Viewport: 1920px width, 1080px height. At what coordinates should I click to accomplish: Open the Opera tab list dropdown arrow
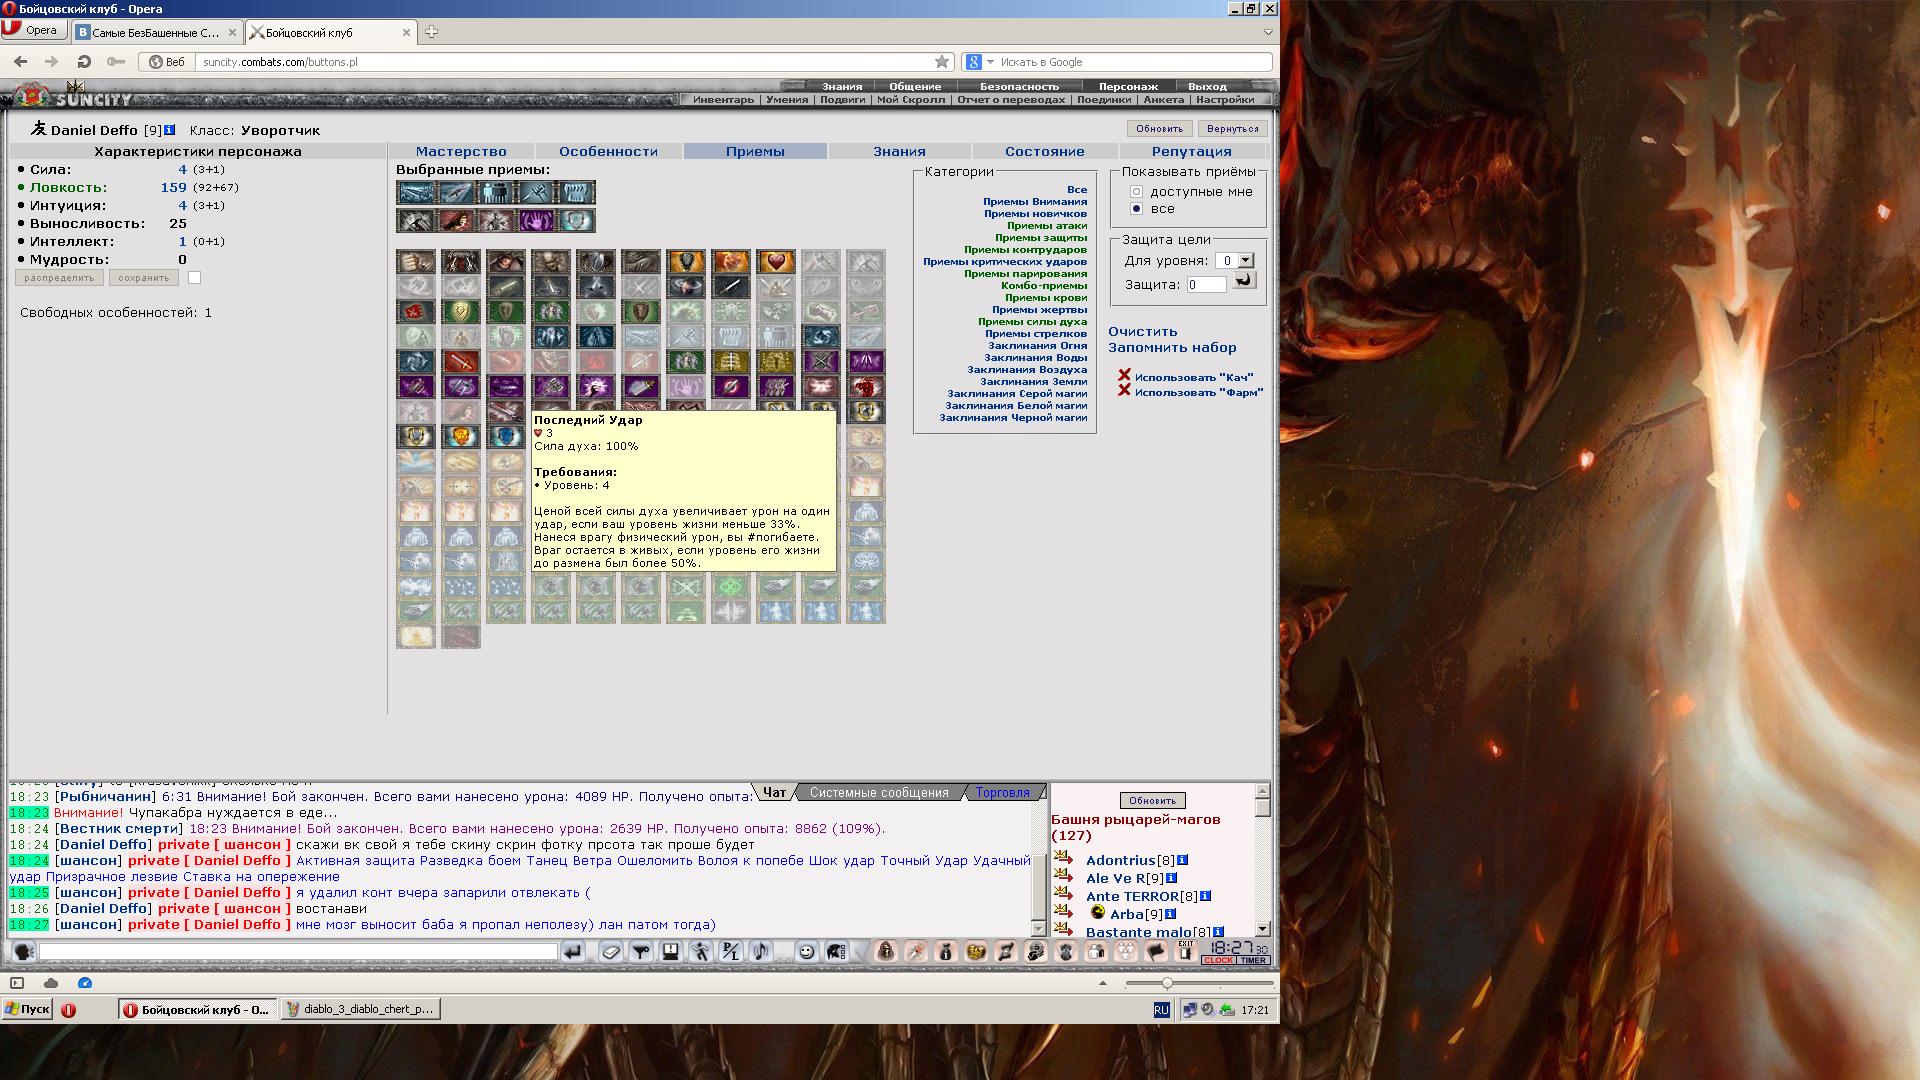pos(1268,32)
